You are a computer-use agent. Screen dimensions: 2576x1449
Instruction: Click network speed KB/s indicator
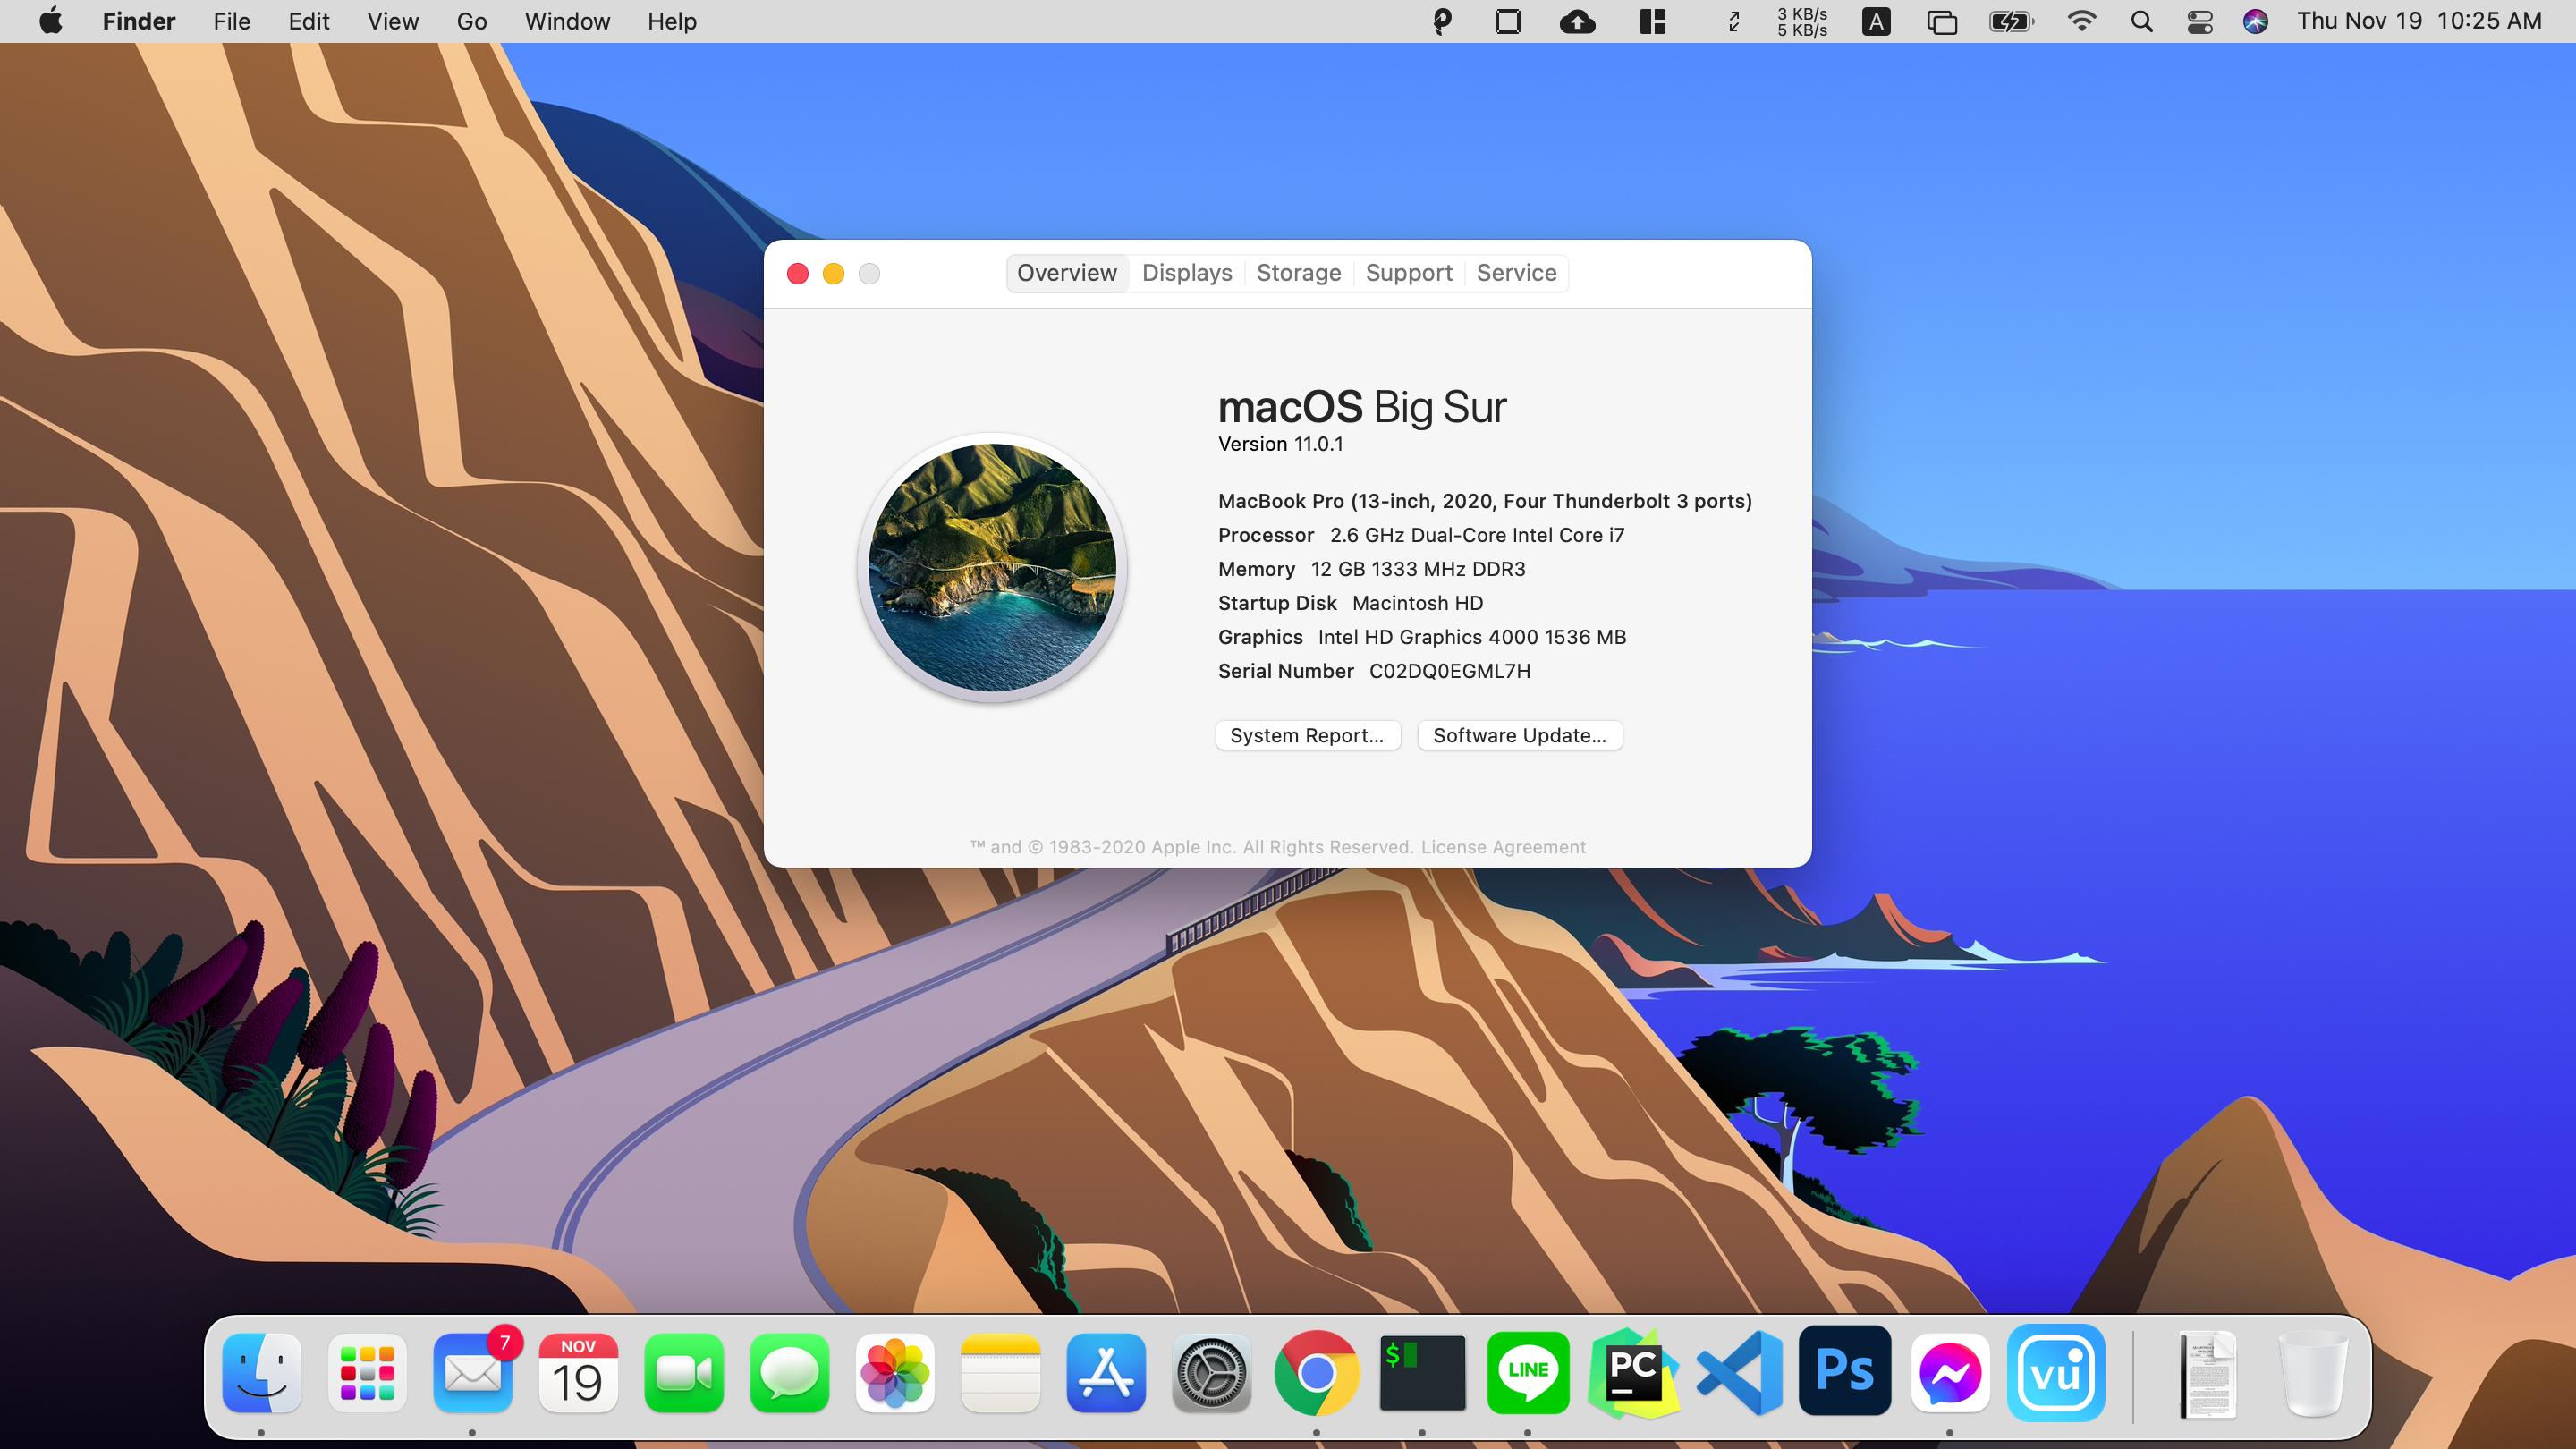1802,21
